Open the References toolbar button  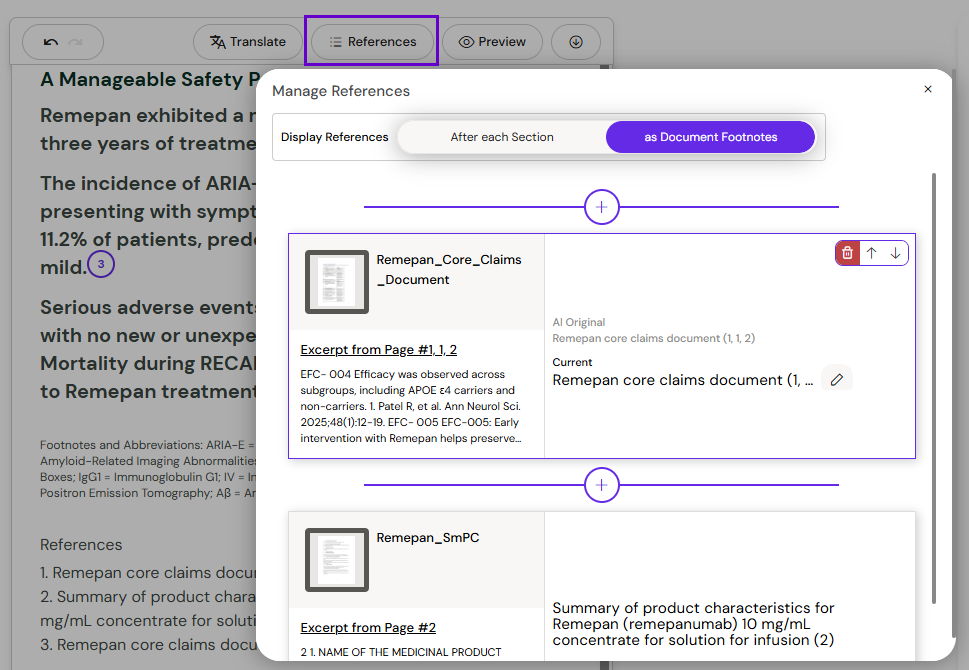[x=373, y=42]
